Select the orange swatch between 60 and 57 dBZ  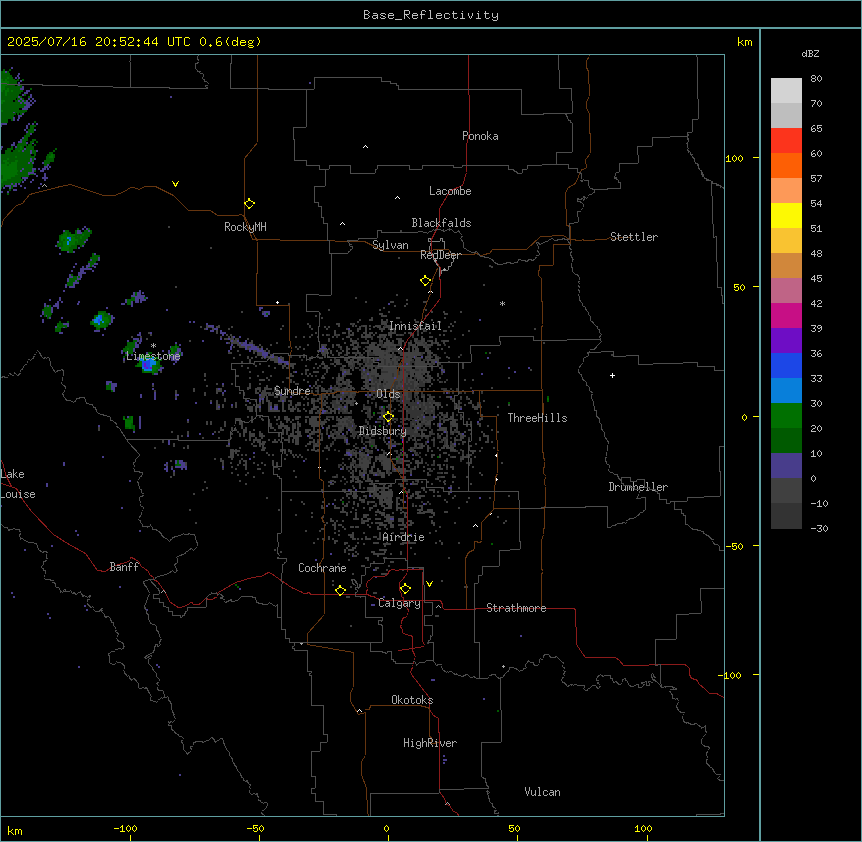[786, 165]
